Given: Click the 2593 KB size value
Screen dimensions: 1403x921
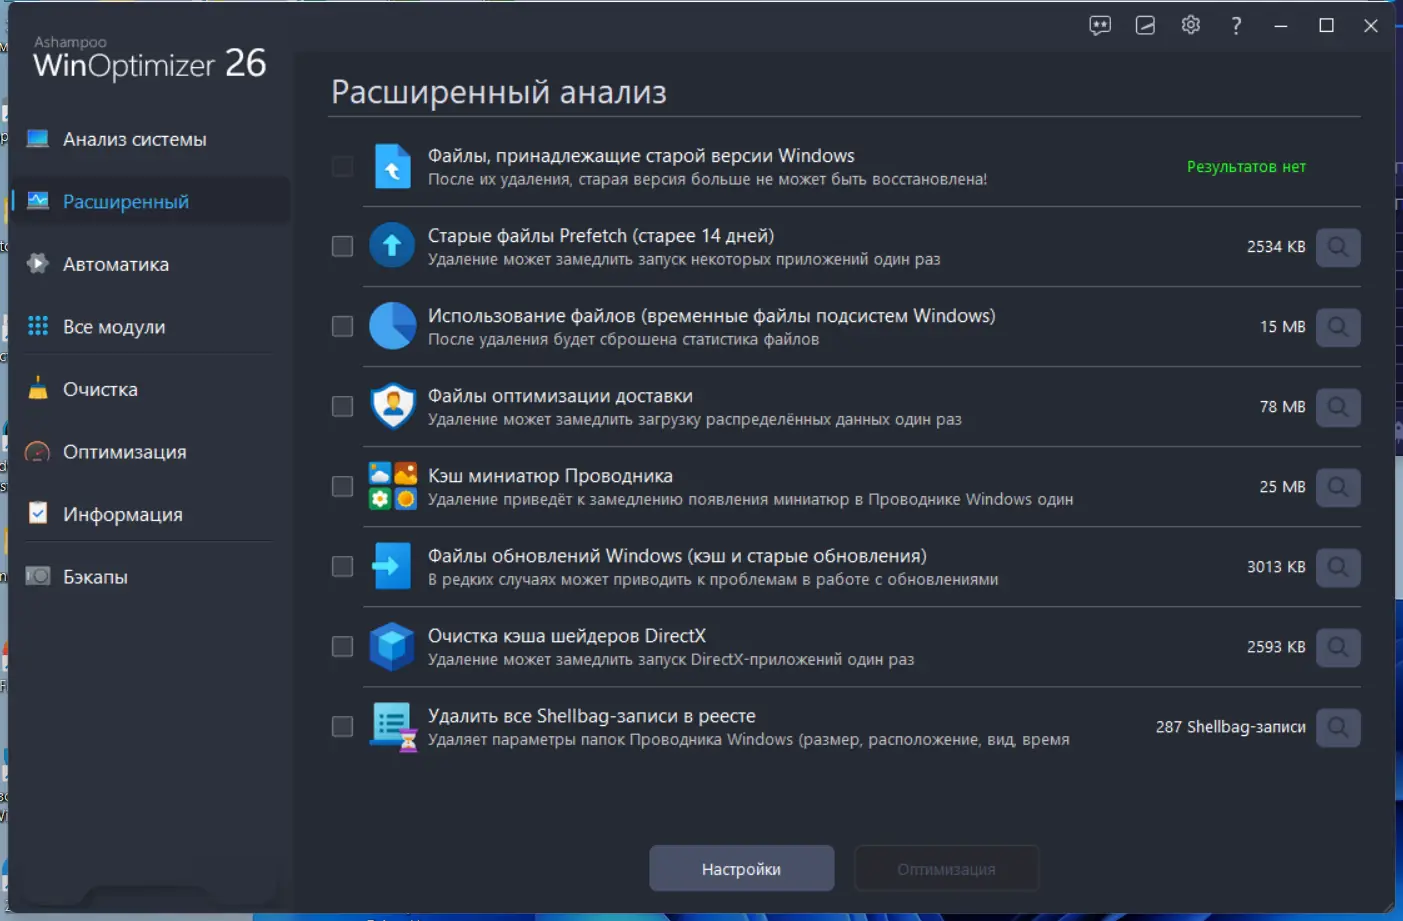Looking at the screenshot, I should coord(1276,647).
